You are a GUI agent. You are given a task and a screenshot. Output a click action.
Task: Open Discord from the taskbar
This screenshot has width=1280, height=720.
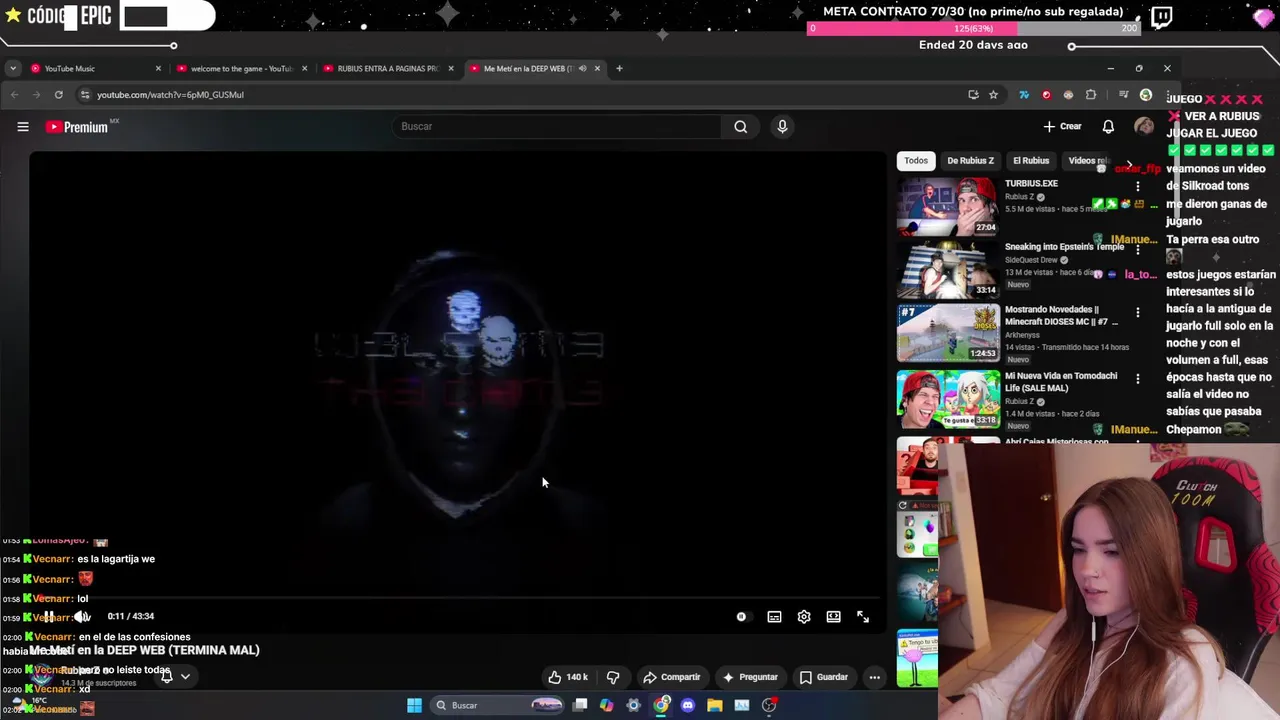687,706
